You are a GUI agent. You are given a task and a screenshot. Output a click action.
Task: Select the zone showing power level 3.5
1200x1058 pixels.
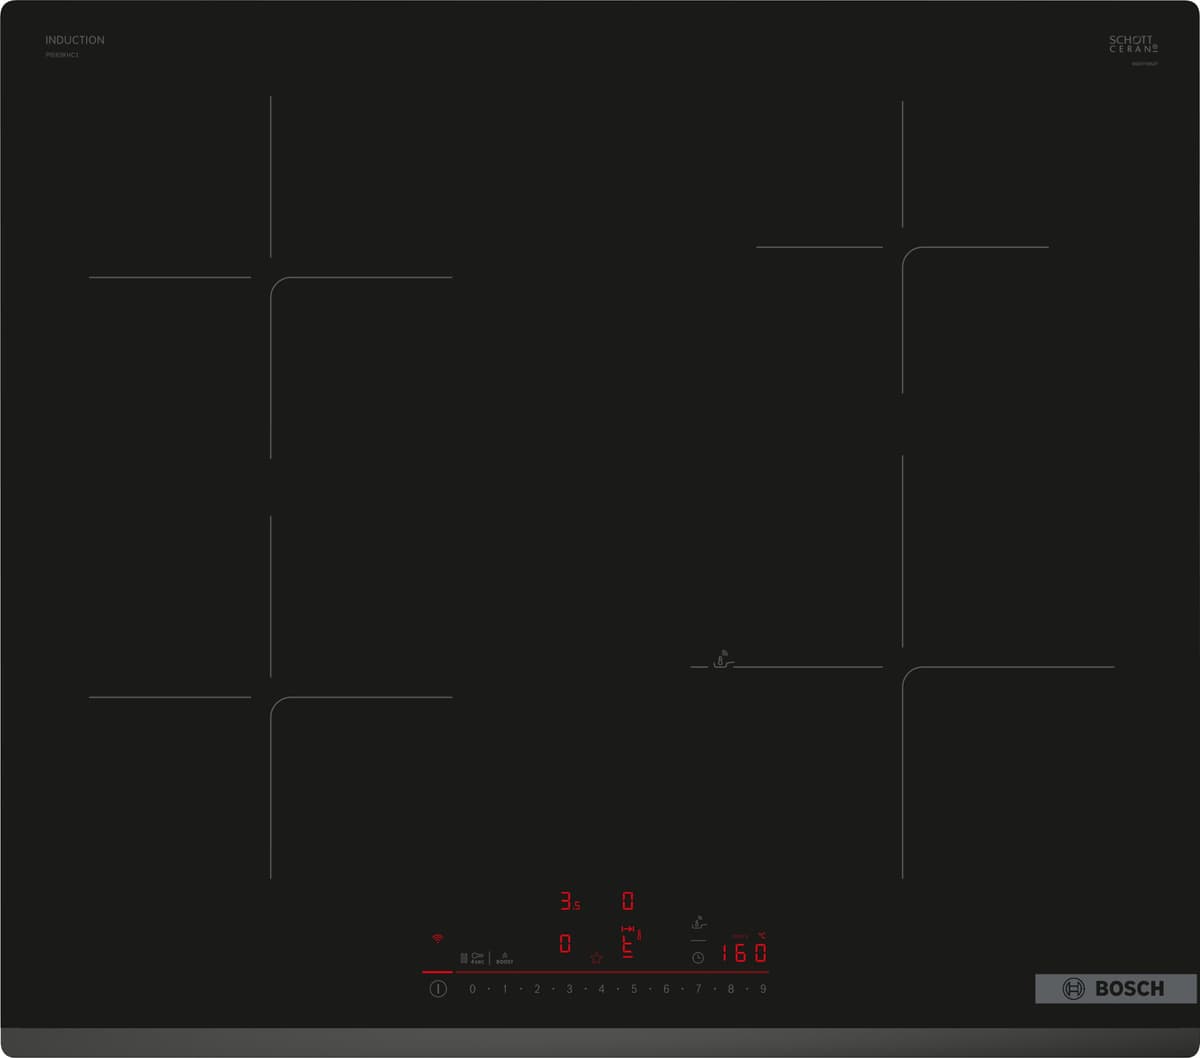(569, 902)
